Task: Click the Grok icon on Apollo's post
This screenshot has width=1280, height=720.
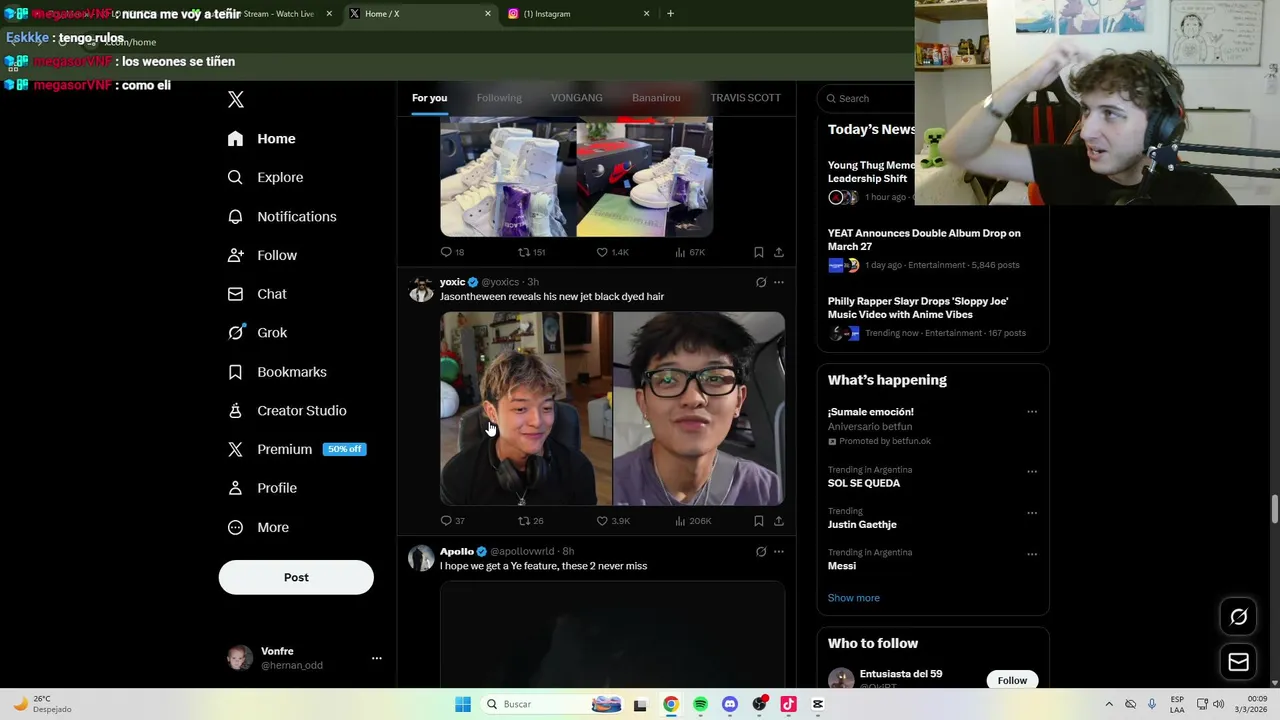Action: click(761, 551)
